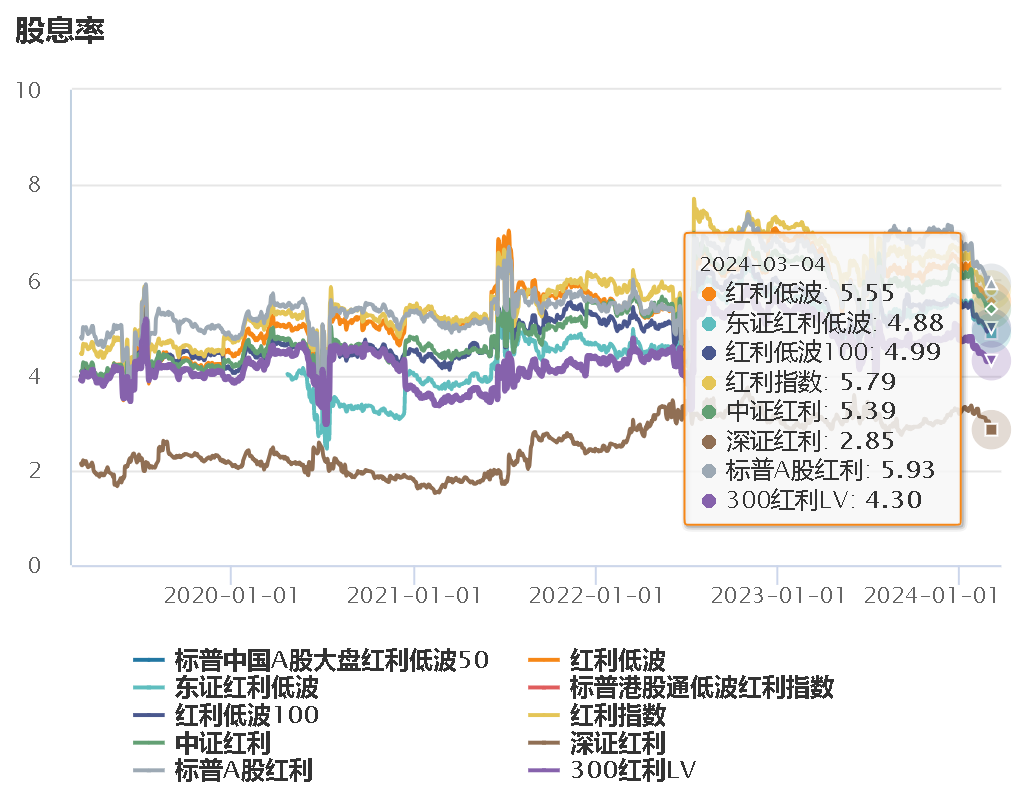Screen dimensions: 1016x800
Task: Click the orange dot beside 红利低波: 5.55
Action: [x=709, y=294]
